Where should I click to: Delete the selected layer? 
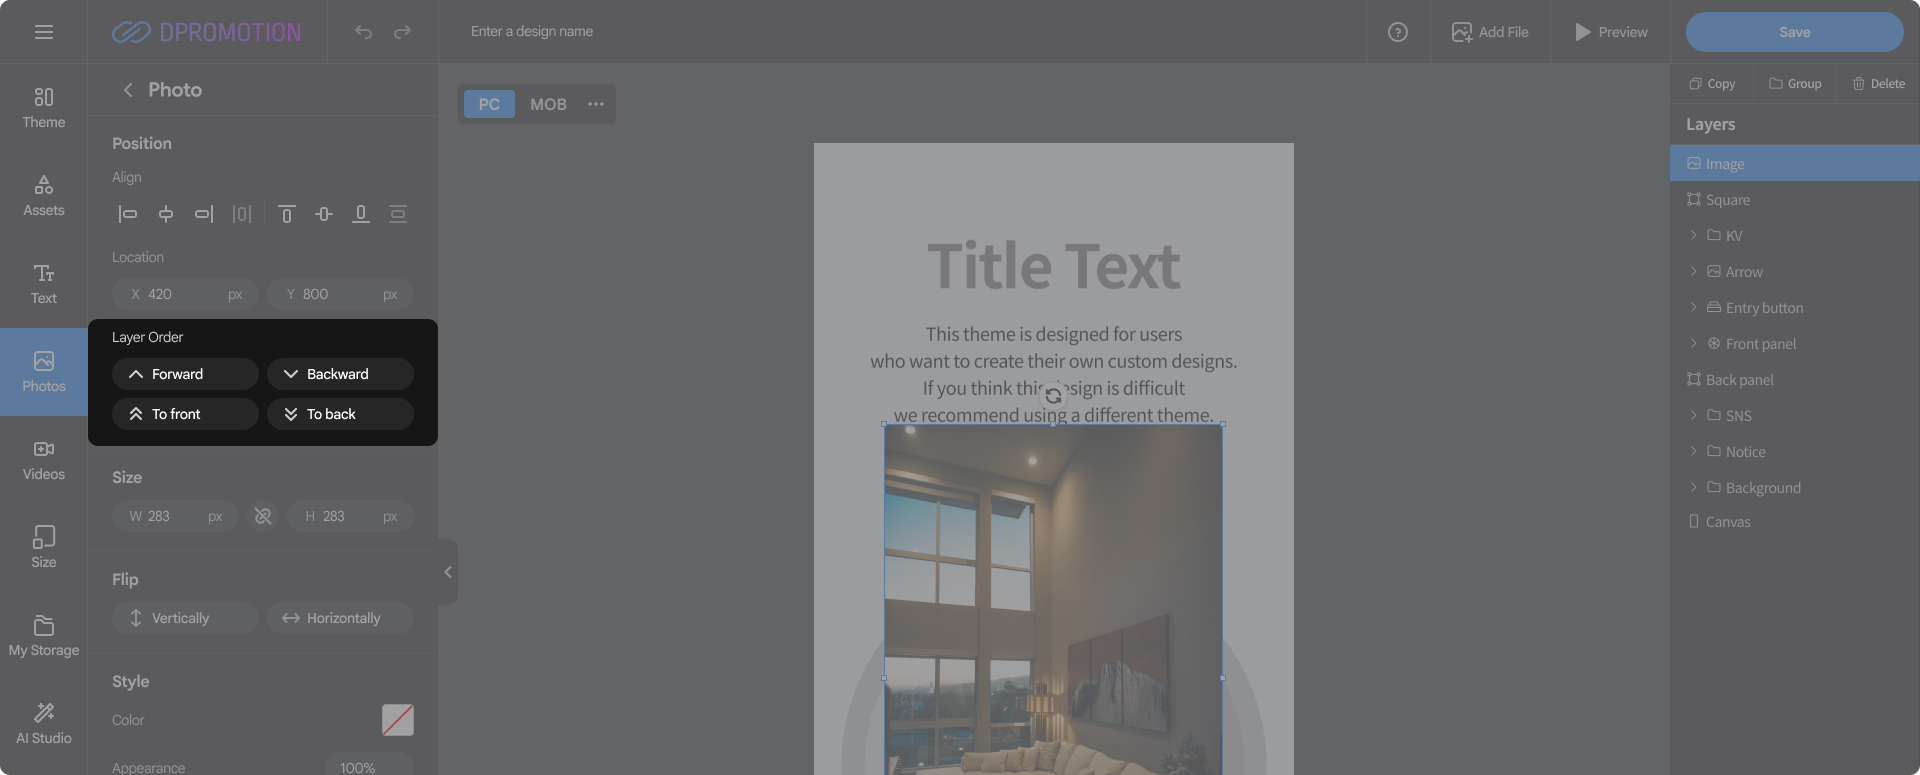point(1878,84)
